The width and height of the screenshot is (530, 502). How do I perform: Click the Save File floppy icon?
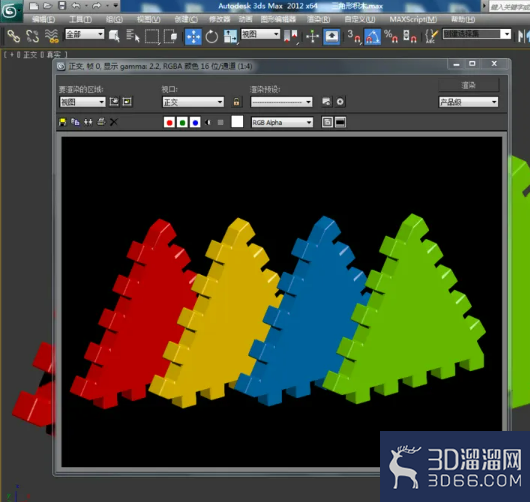[62, 6]
